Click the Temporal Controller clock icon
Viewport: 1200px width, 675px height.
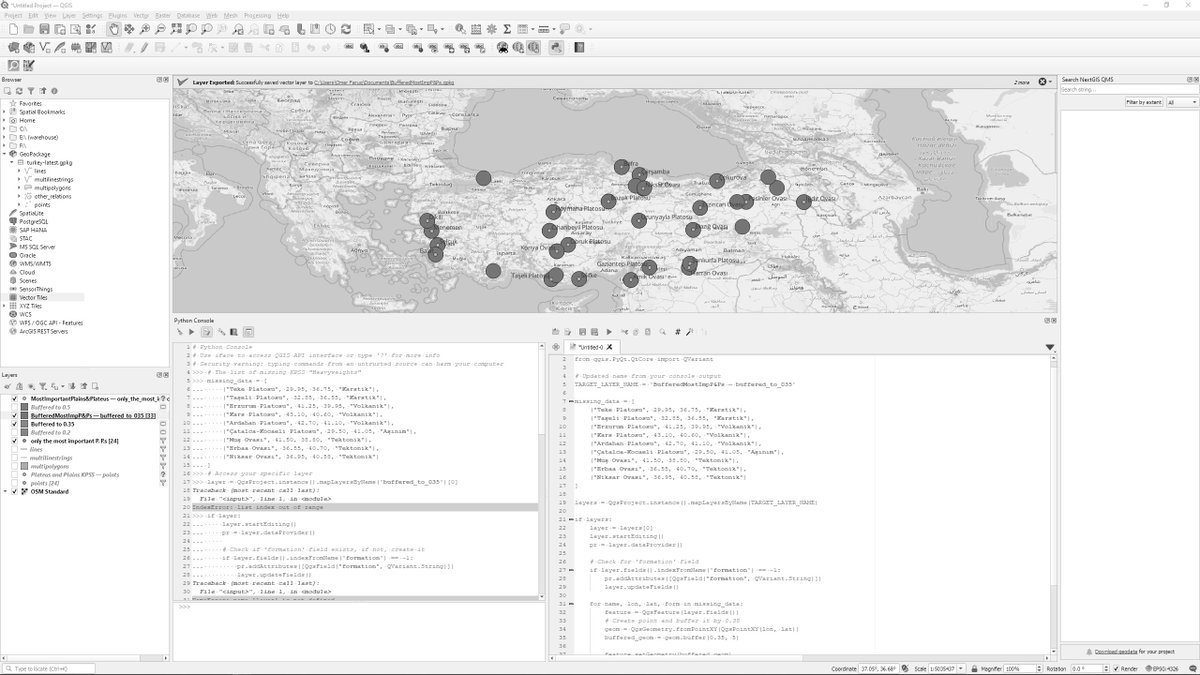click(330, 29)
